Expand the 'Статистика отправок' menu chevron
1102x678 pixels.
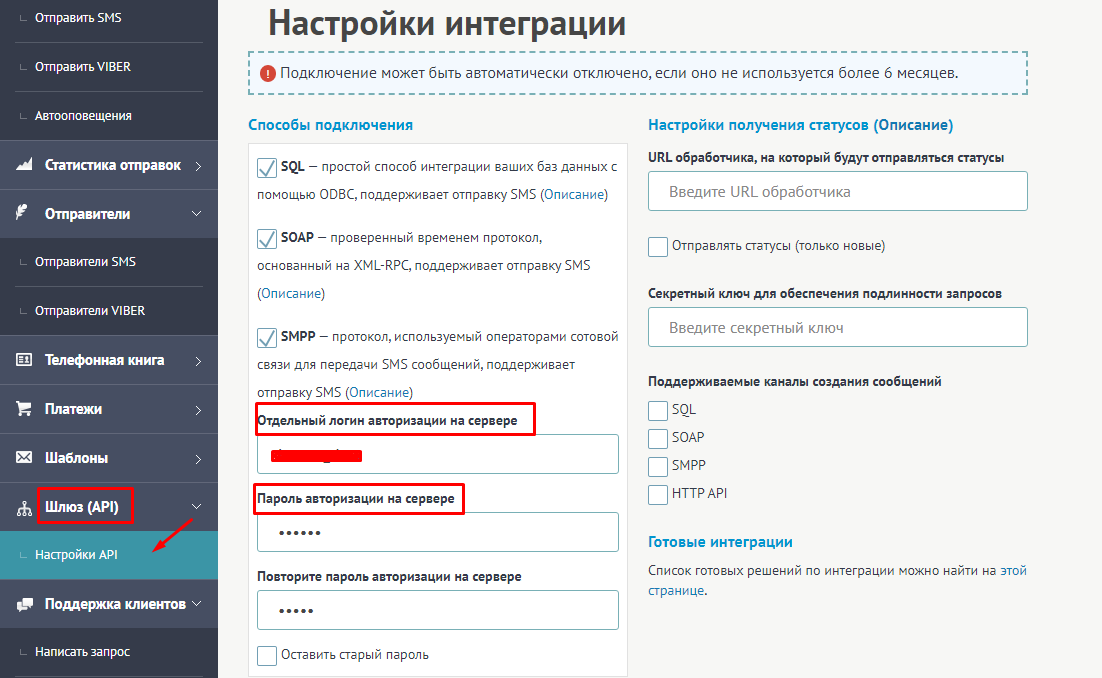tap(198, 166)
